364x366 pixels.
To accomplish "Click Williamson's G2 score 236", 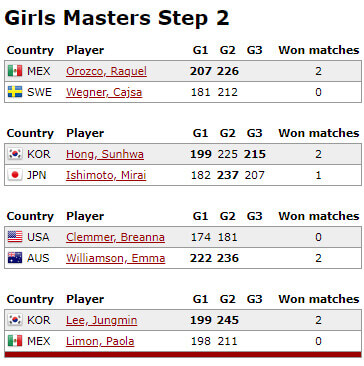I will point(228,258).
